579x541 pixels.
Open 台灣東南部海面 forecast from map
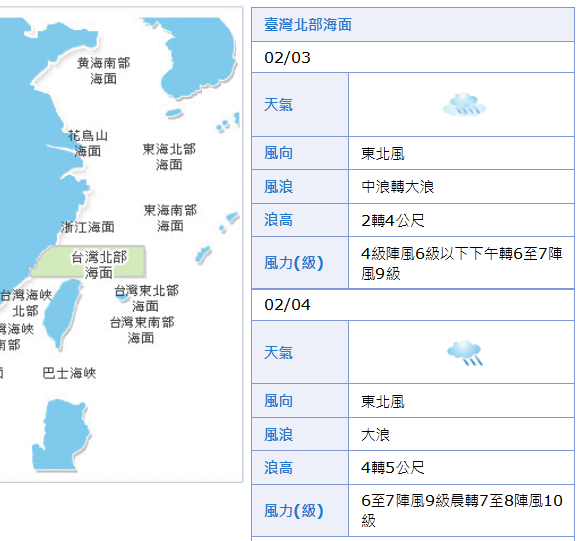[142, 330]
